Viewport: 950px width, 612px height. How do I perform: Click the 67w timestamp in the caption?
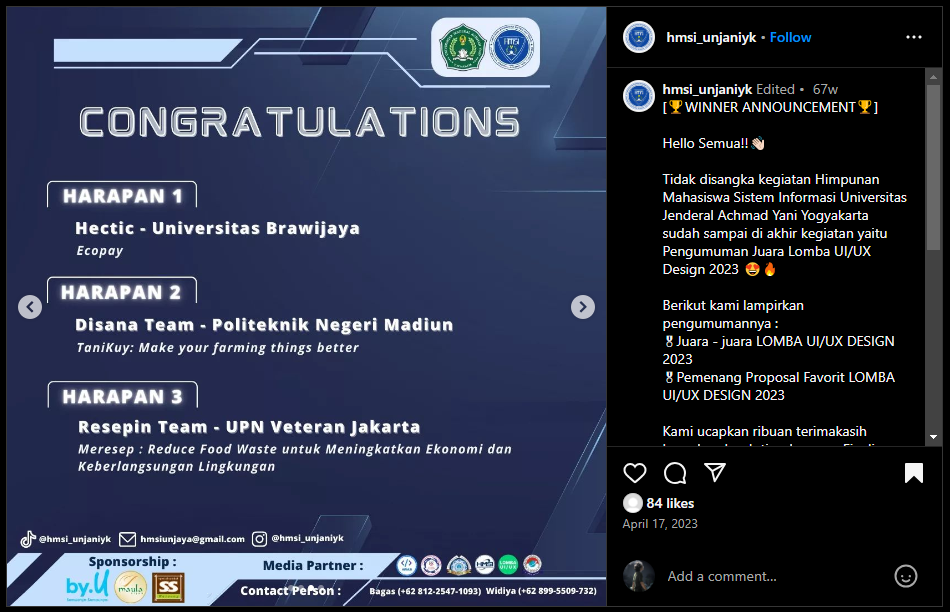tap(825, 89)
